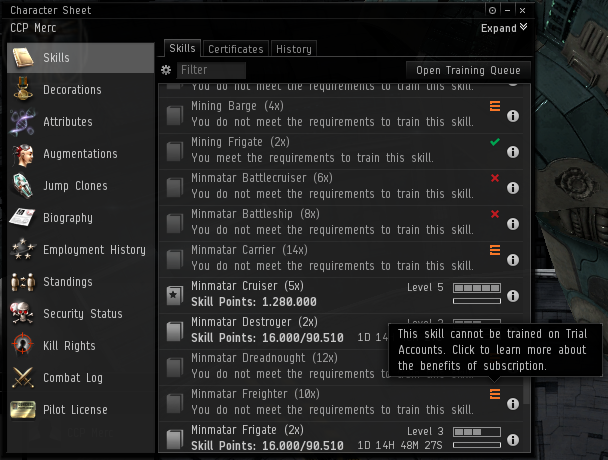Viewport: 608px width, 460px height.
Task: Click the trial account subscription tooltip
Action: 495,350
